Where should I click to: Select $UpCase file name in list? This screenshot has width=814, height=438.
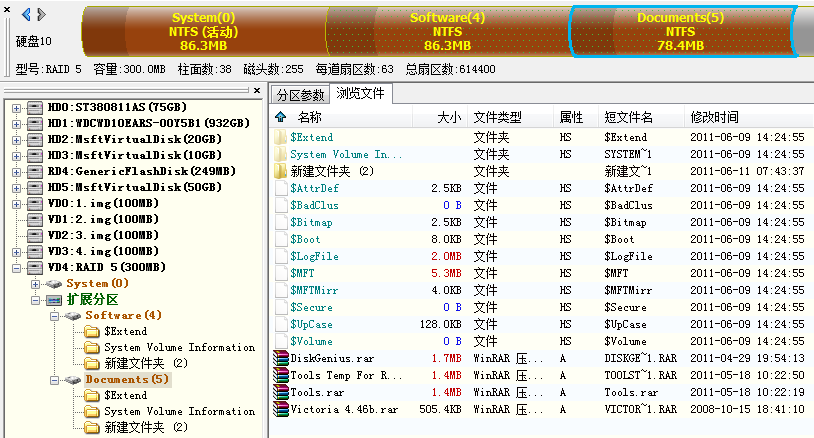click(x=311, y=325)
